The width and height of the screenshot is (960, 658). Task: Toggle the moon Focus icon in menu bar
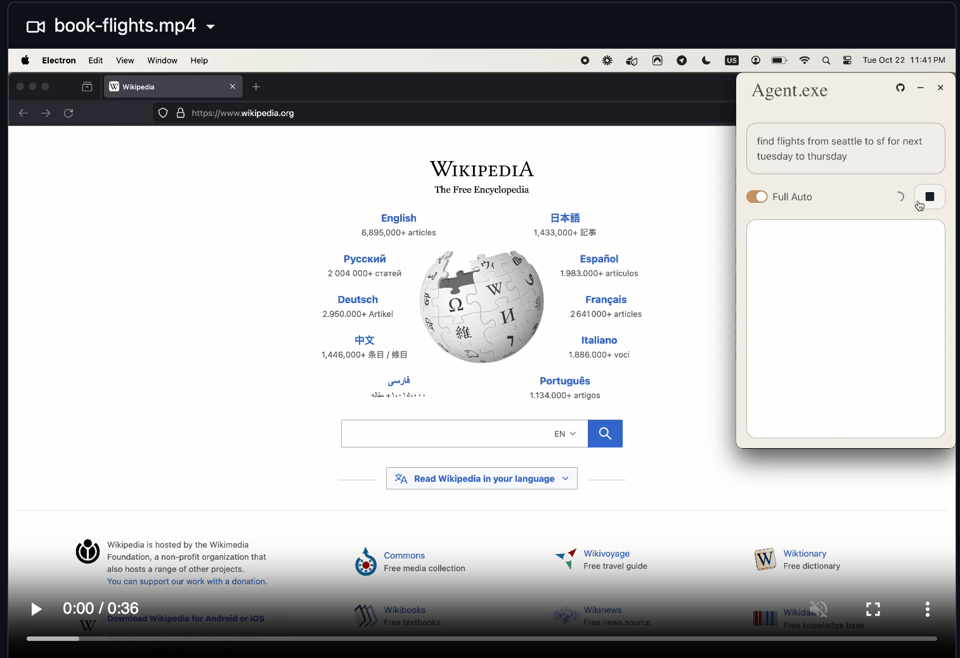tap(706, 61)
